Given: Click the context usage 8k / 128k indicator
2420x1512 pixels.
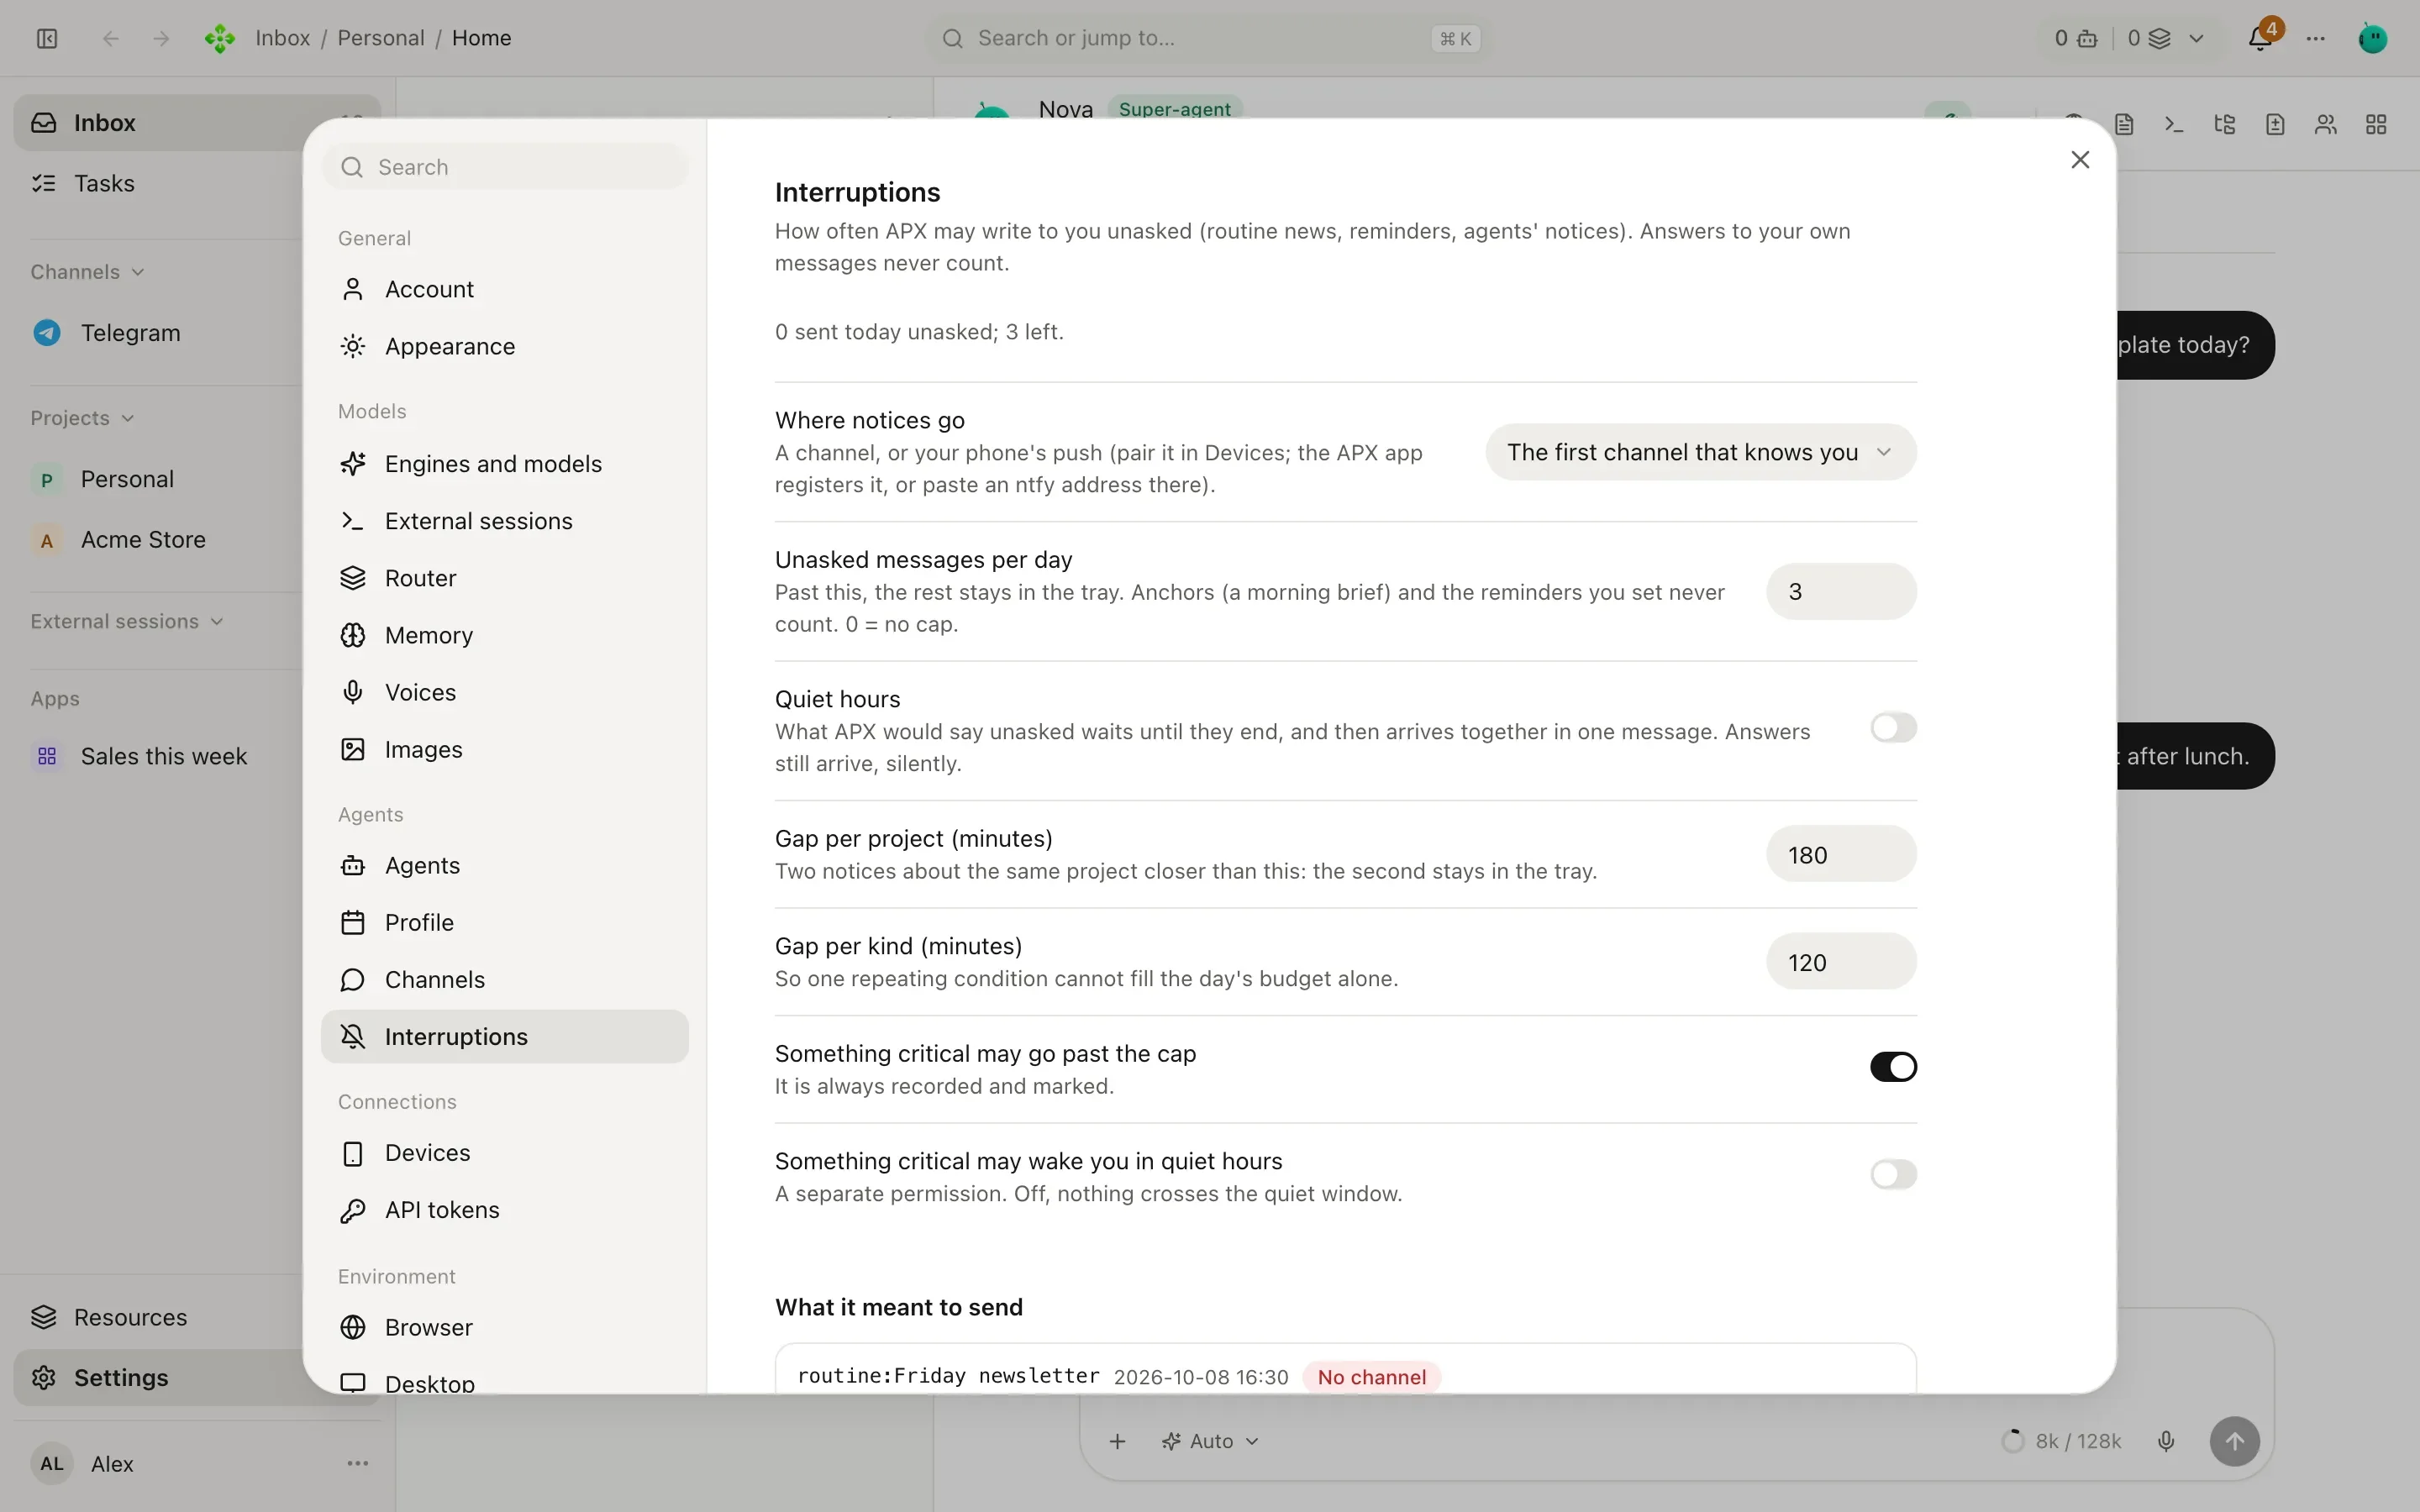Looking at the screenshot, I should pos(2061,1441).
